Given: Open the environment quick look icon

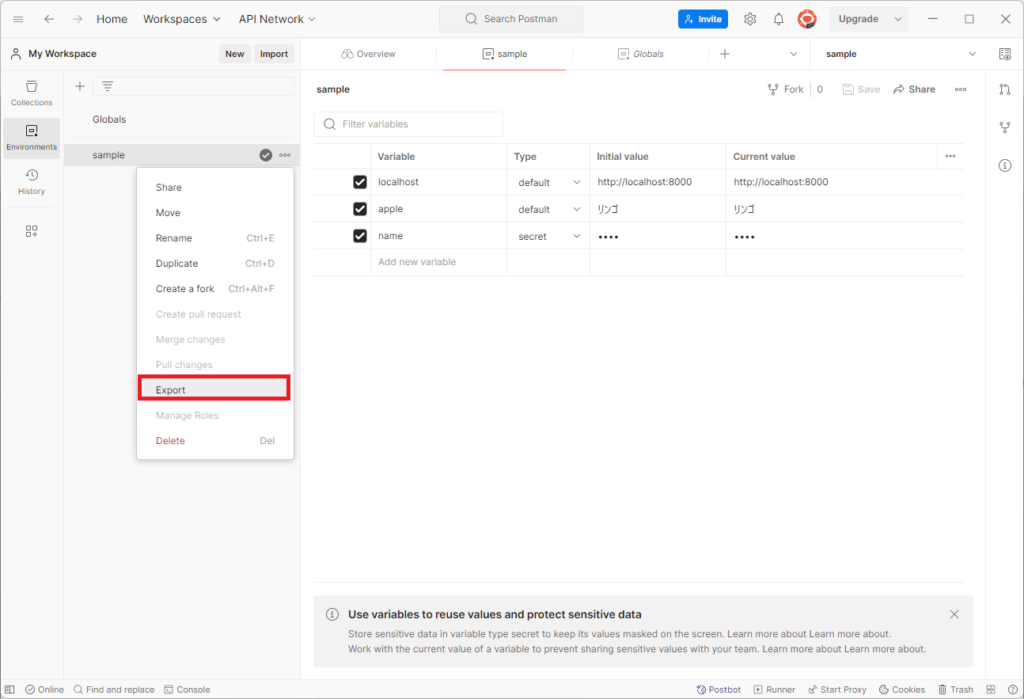Looking at the screenshot, I should pos(1005,54).
